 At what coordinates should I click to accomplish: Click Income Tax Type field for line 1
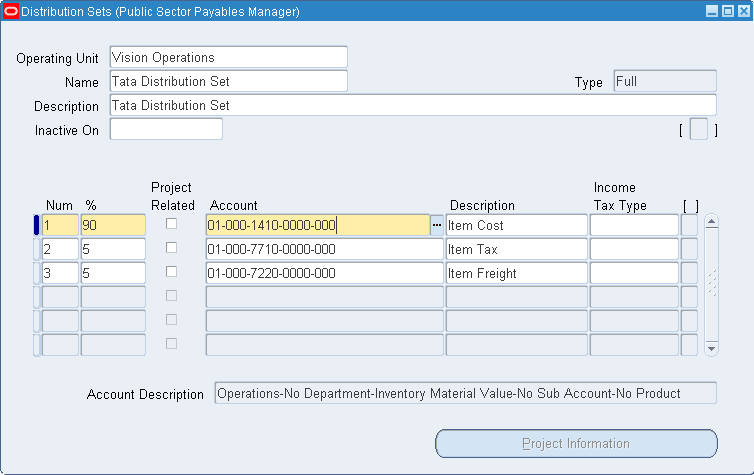coord(633,225)
